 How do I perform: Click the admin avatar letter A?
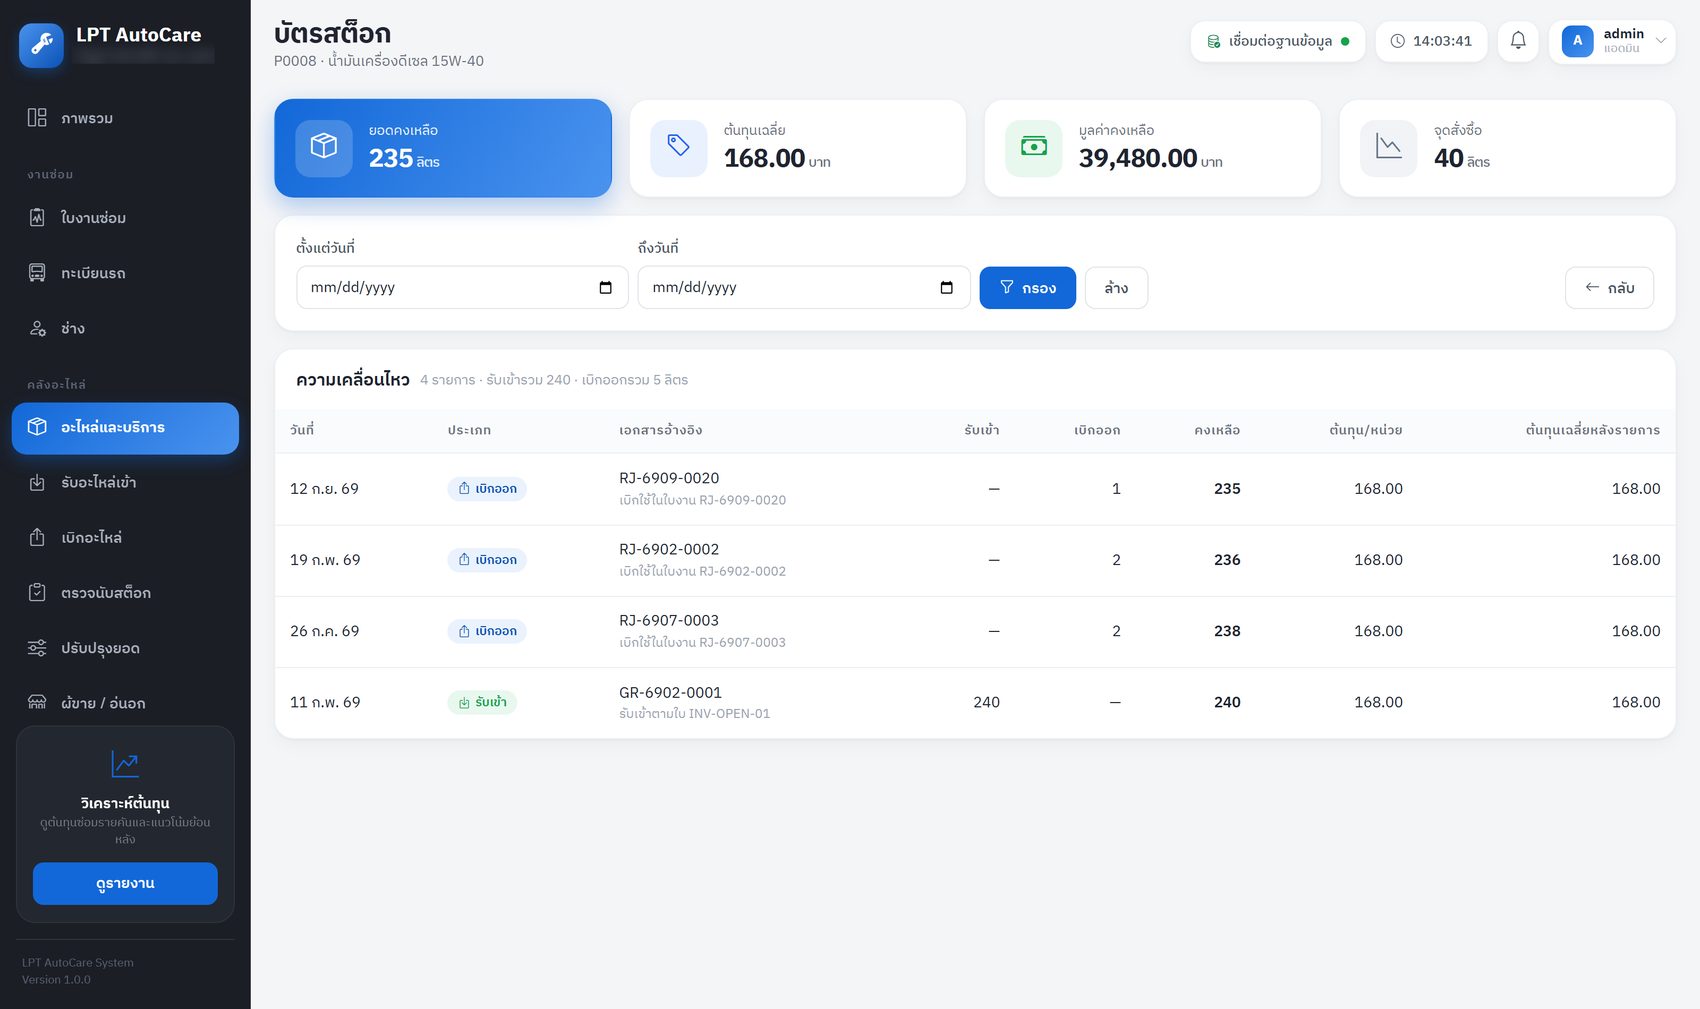coord(1577,41)
